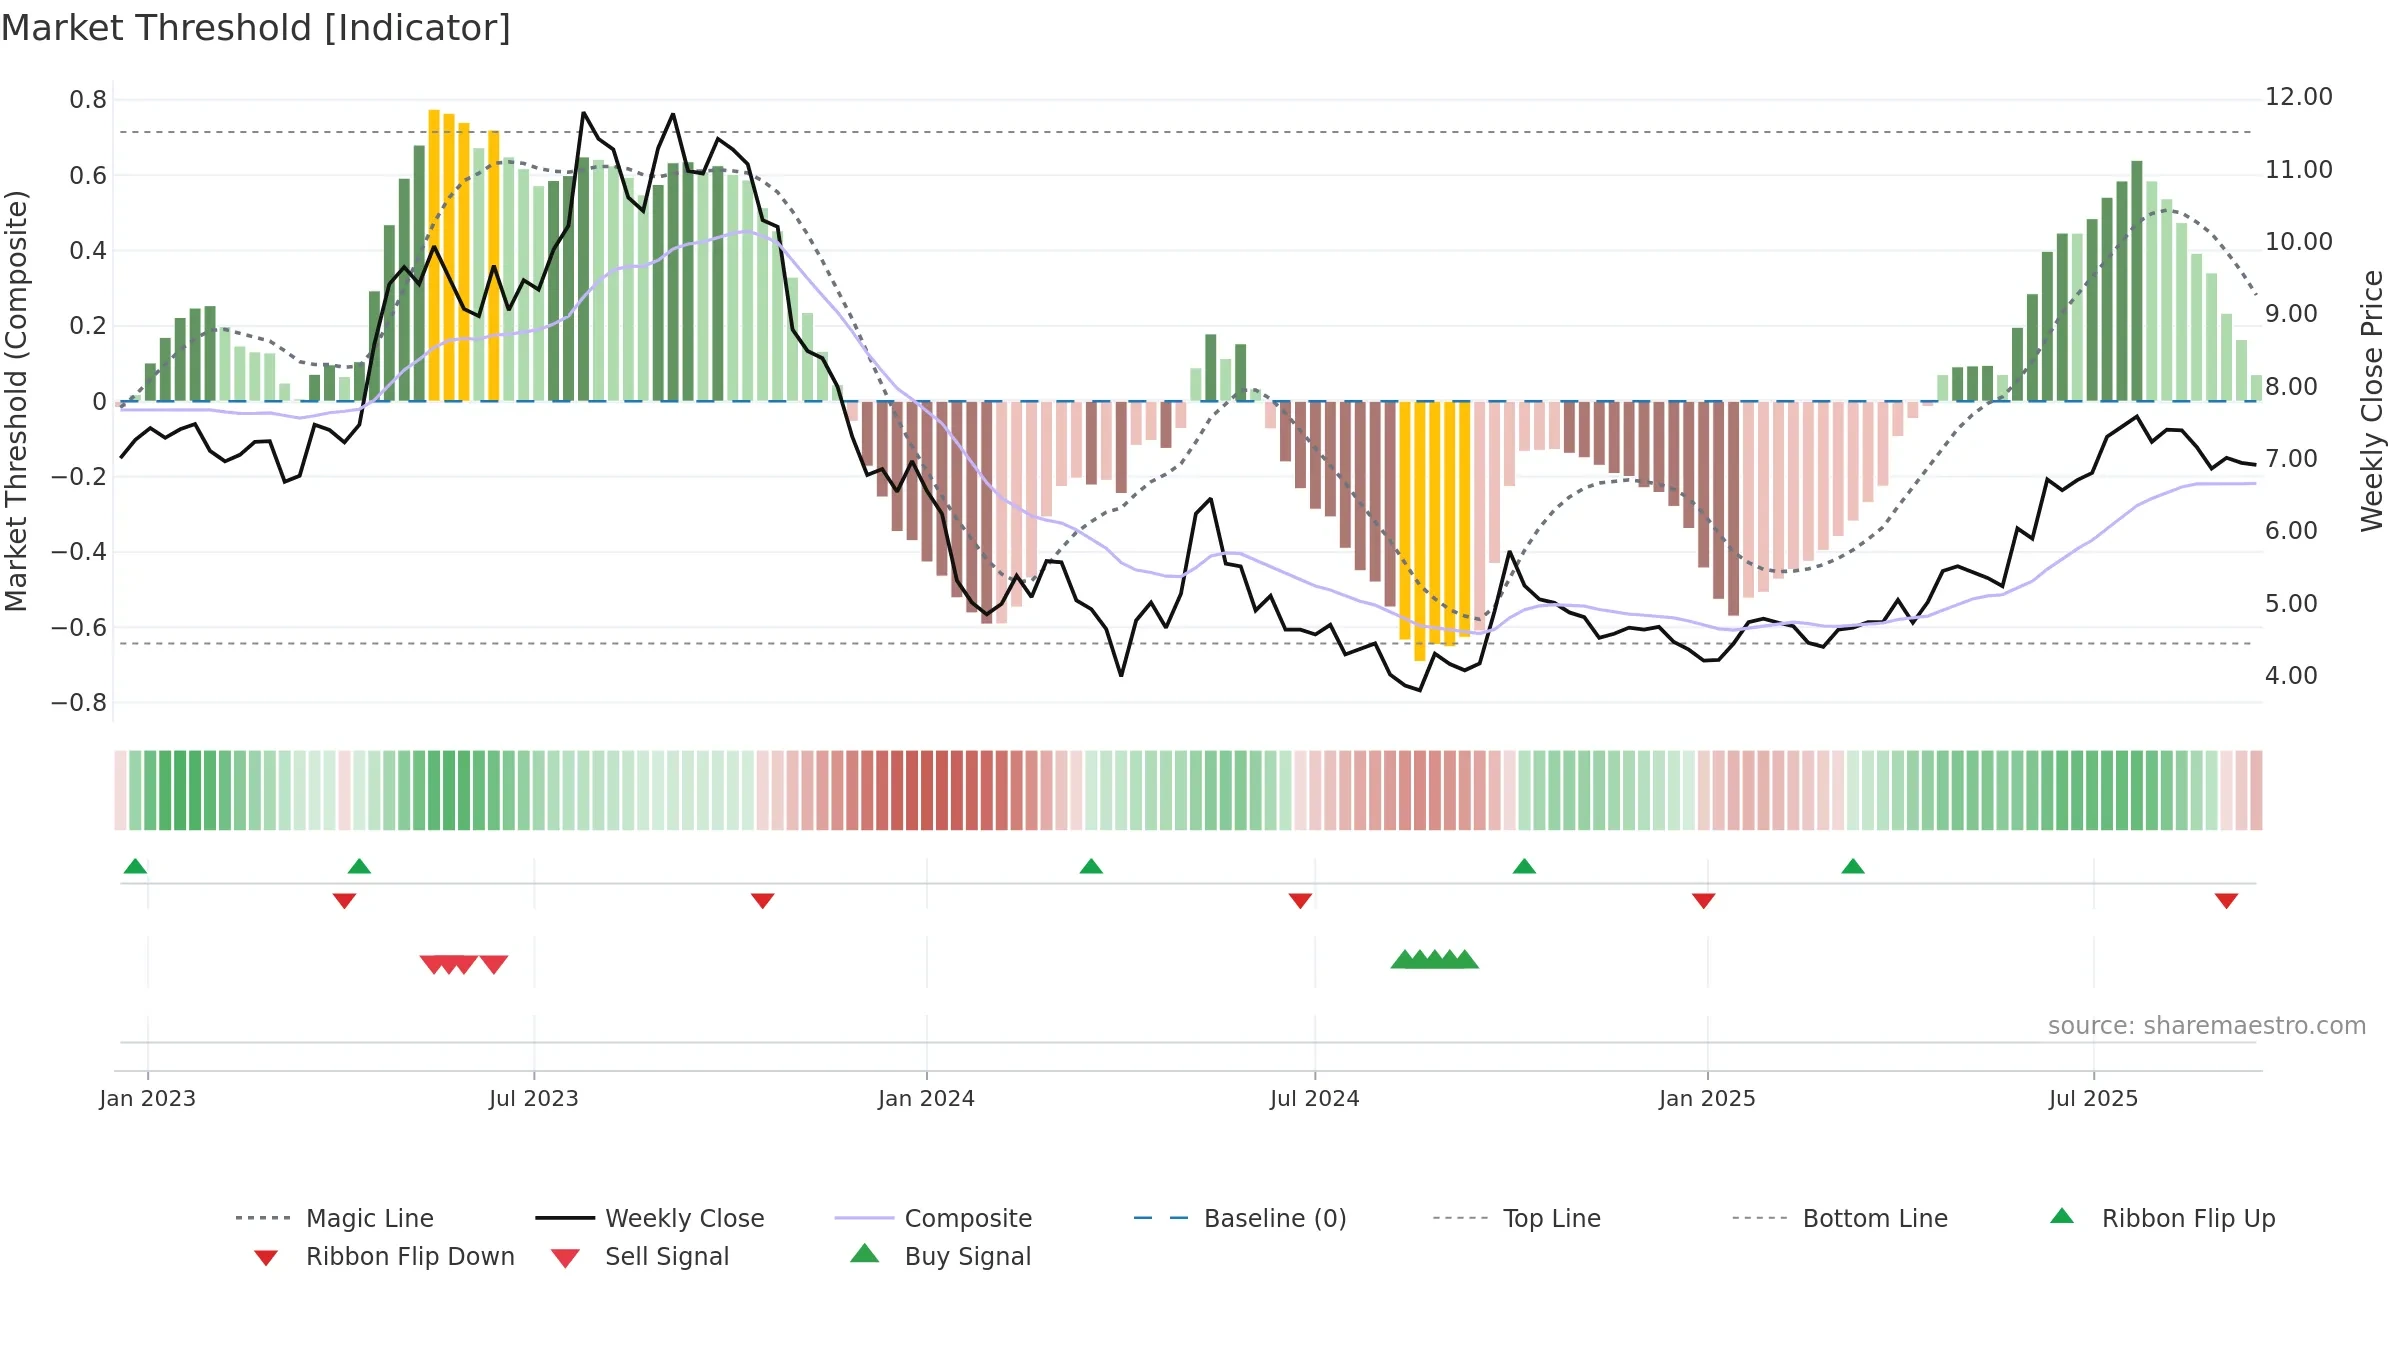Screen dimensions: 2400x1350
Task: Click the last ribbon flip down triangle after Jul 2025
Action: pyautogui.click(x=2226, y=901)
